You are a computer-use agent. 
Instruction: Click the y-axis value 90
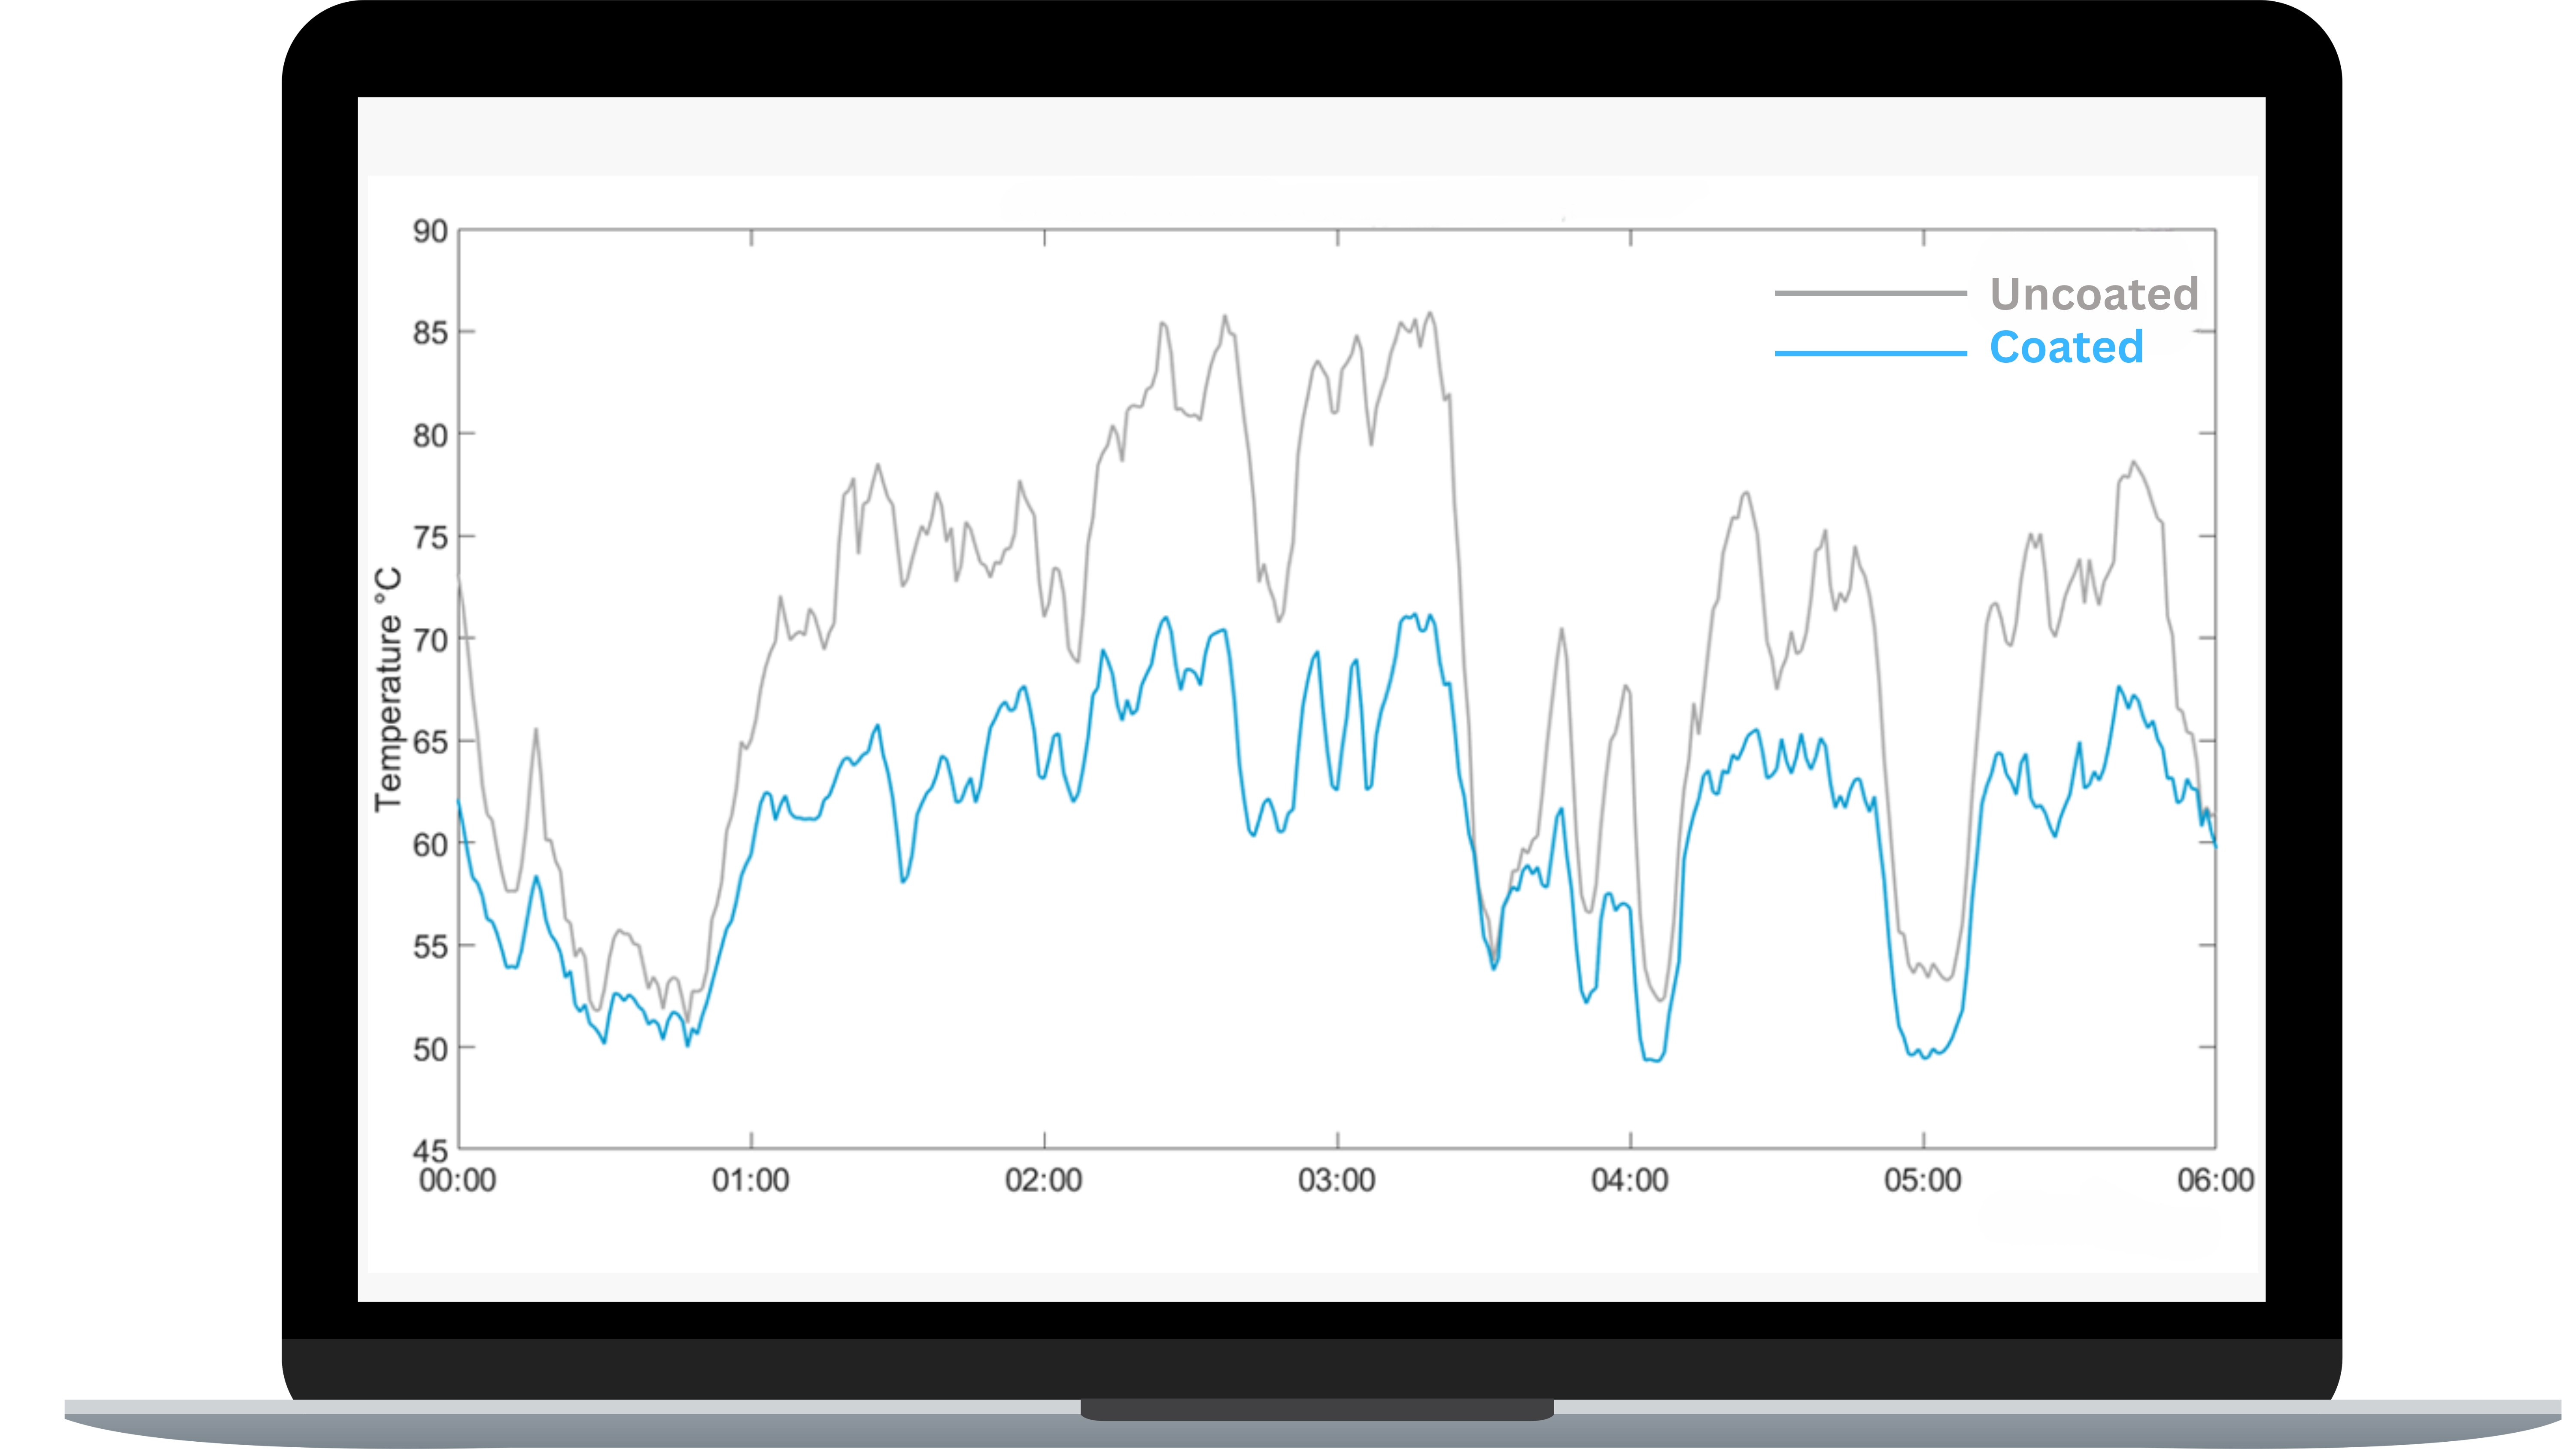[430, 231]
